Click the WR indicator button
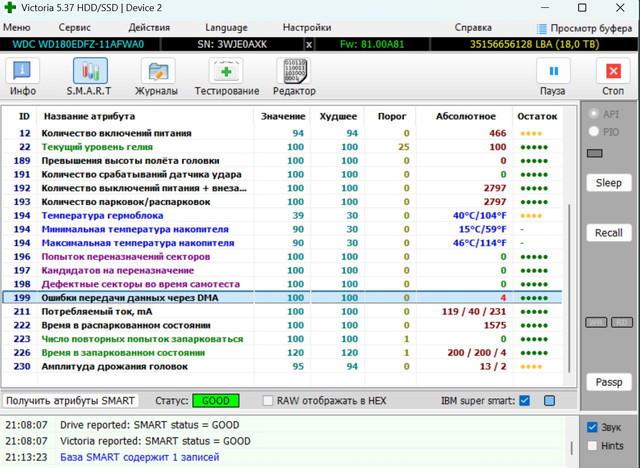The height and width of the screenshot is (468, 640). (x=596, y=322)
